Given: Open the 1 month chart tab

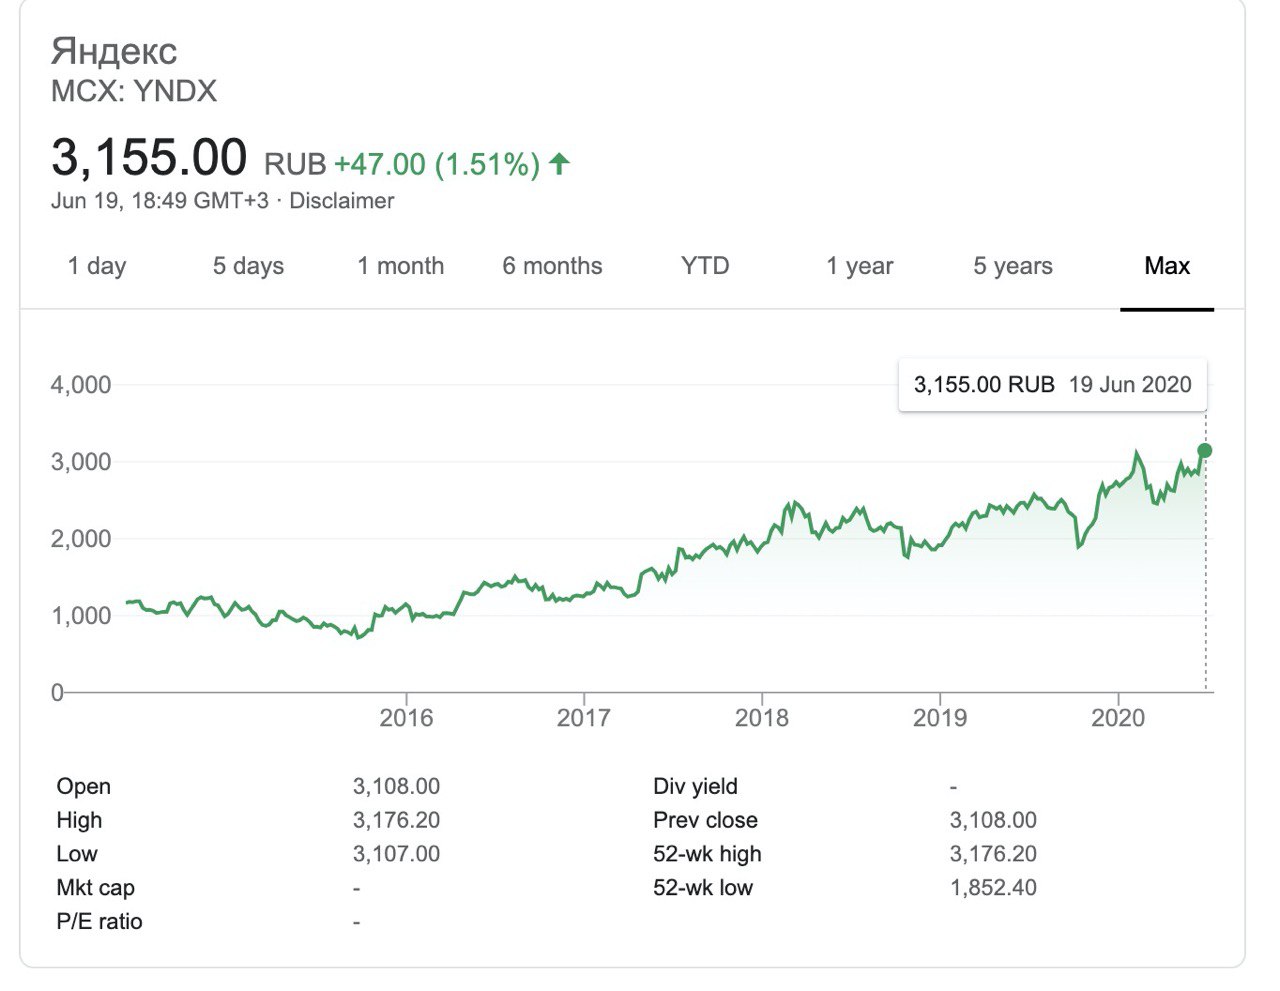Looking at the screenshot, I should click(401, 266).
